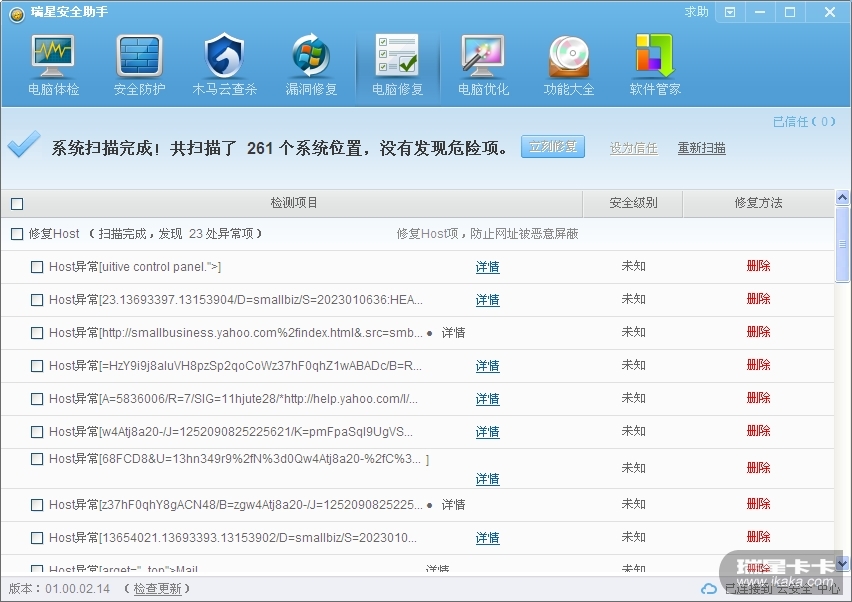Check Host异常 =HzY9i9j8aluVH8 entry checkbox
The width and height of the screenshot is (852, 602).
point(37,366)
